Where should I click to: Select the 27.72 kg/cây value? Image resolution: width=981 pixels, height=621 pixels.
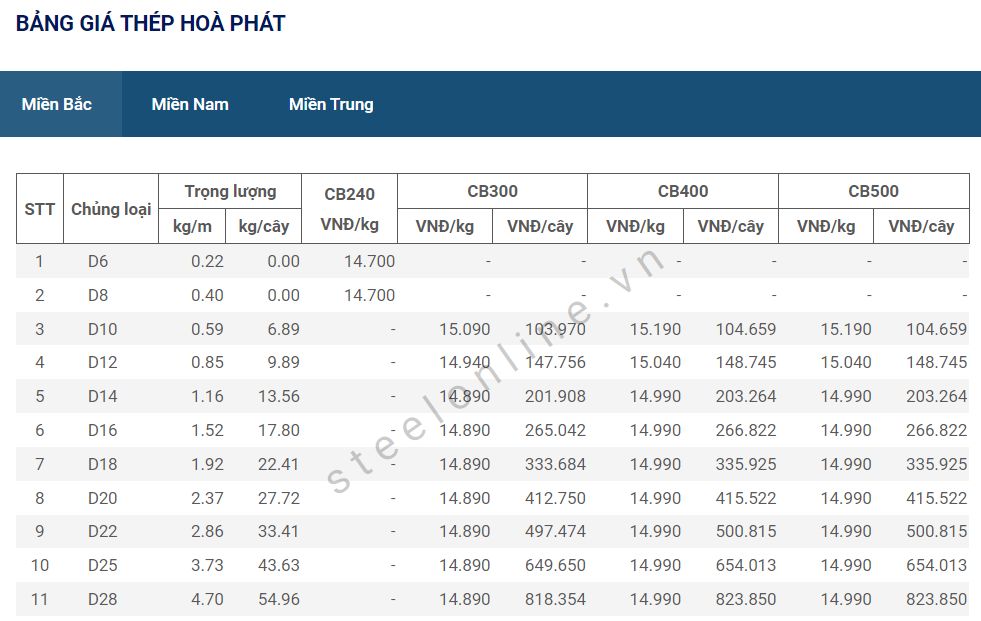279,498
